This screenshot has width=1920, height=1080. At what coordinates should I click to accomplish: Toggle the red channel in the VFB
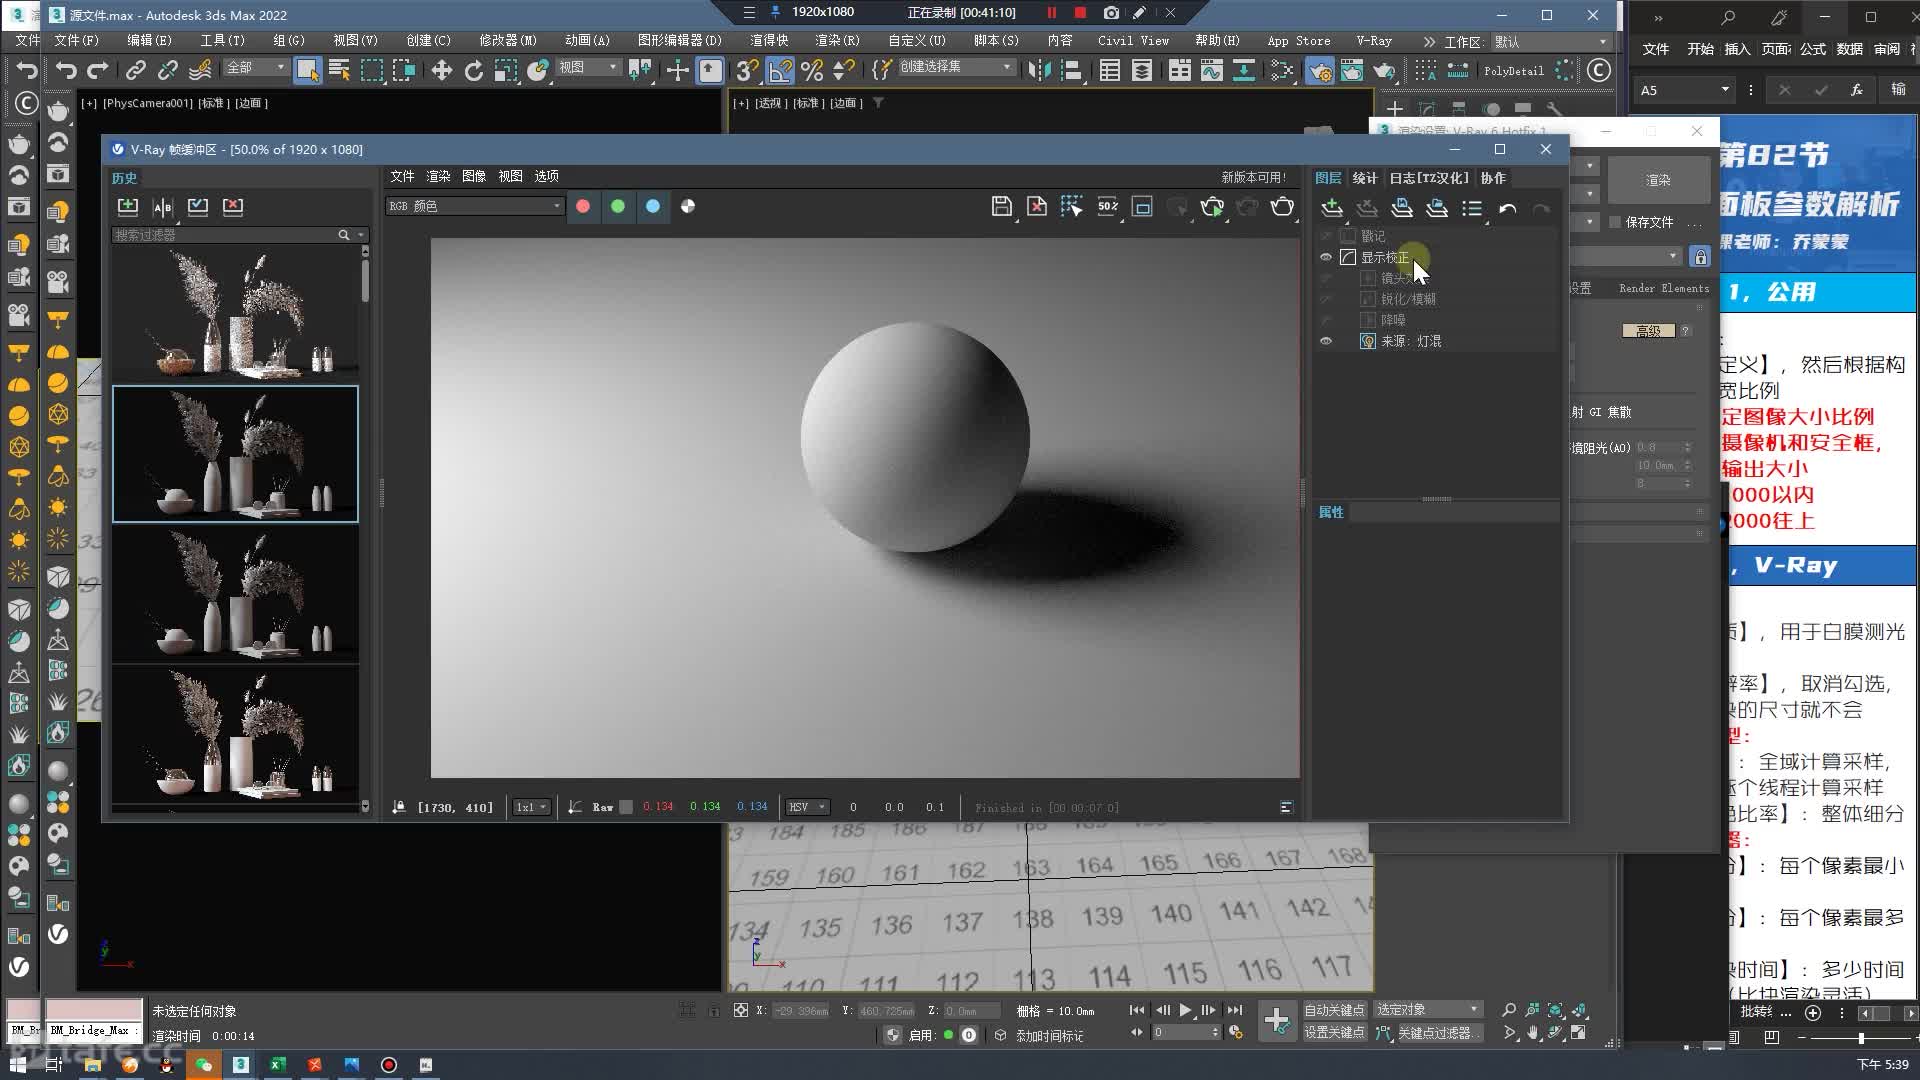(583, 206)
